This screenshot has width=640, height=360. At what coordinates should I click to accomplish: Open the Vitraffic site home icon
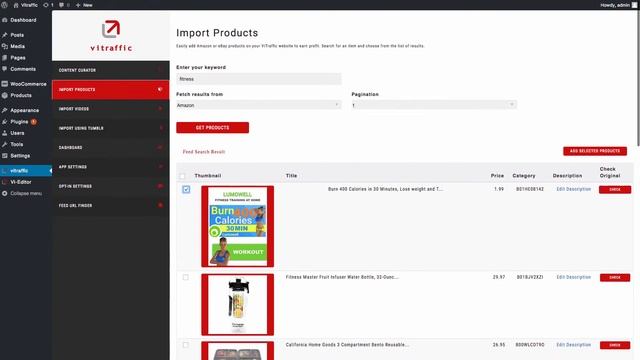[x=16, y=5]
